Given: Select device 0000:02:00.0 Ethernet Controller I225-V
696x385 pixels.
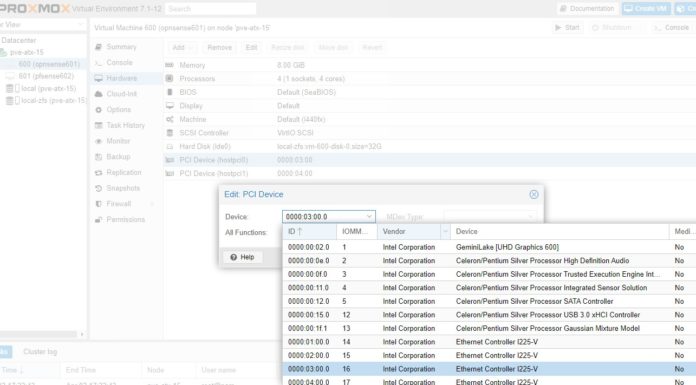Looking at the screenshot, I should [489, 356].
